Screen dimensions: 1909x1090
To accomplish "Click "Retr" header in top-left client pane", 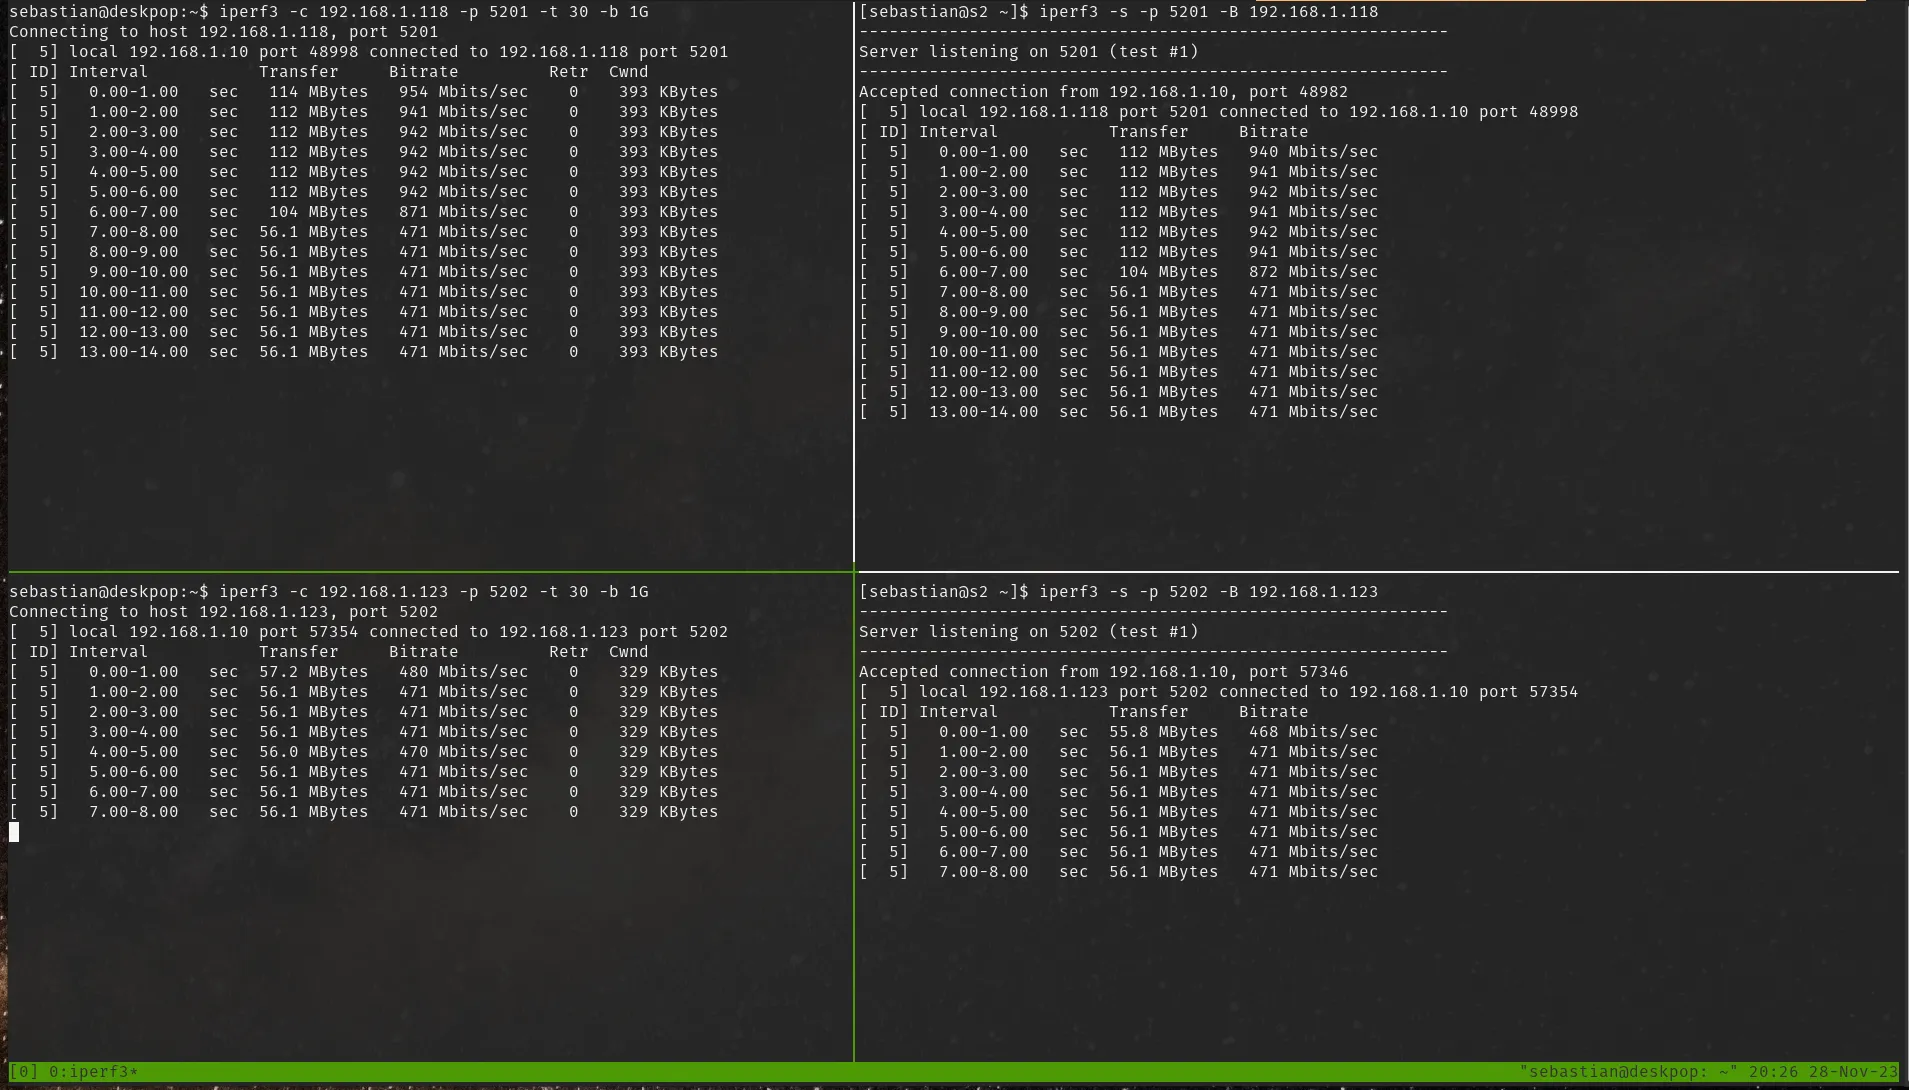I will point(569,72).
